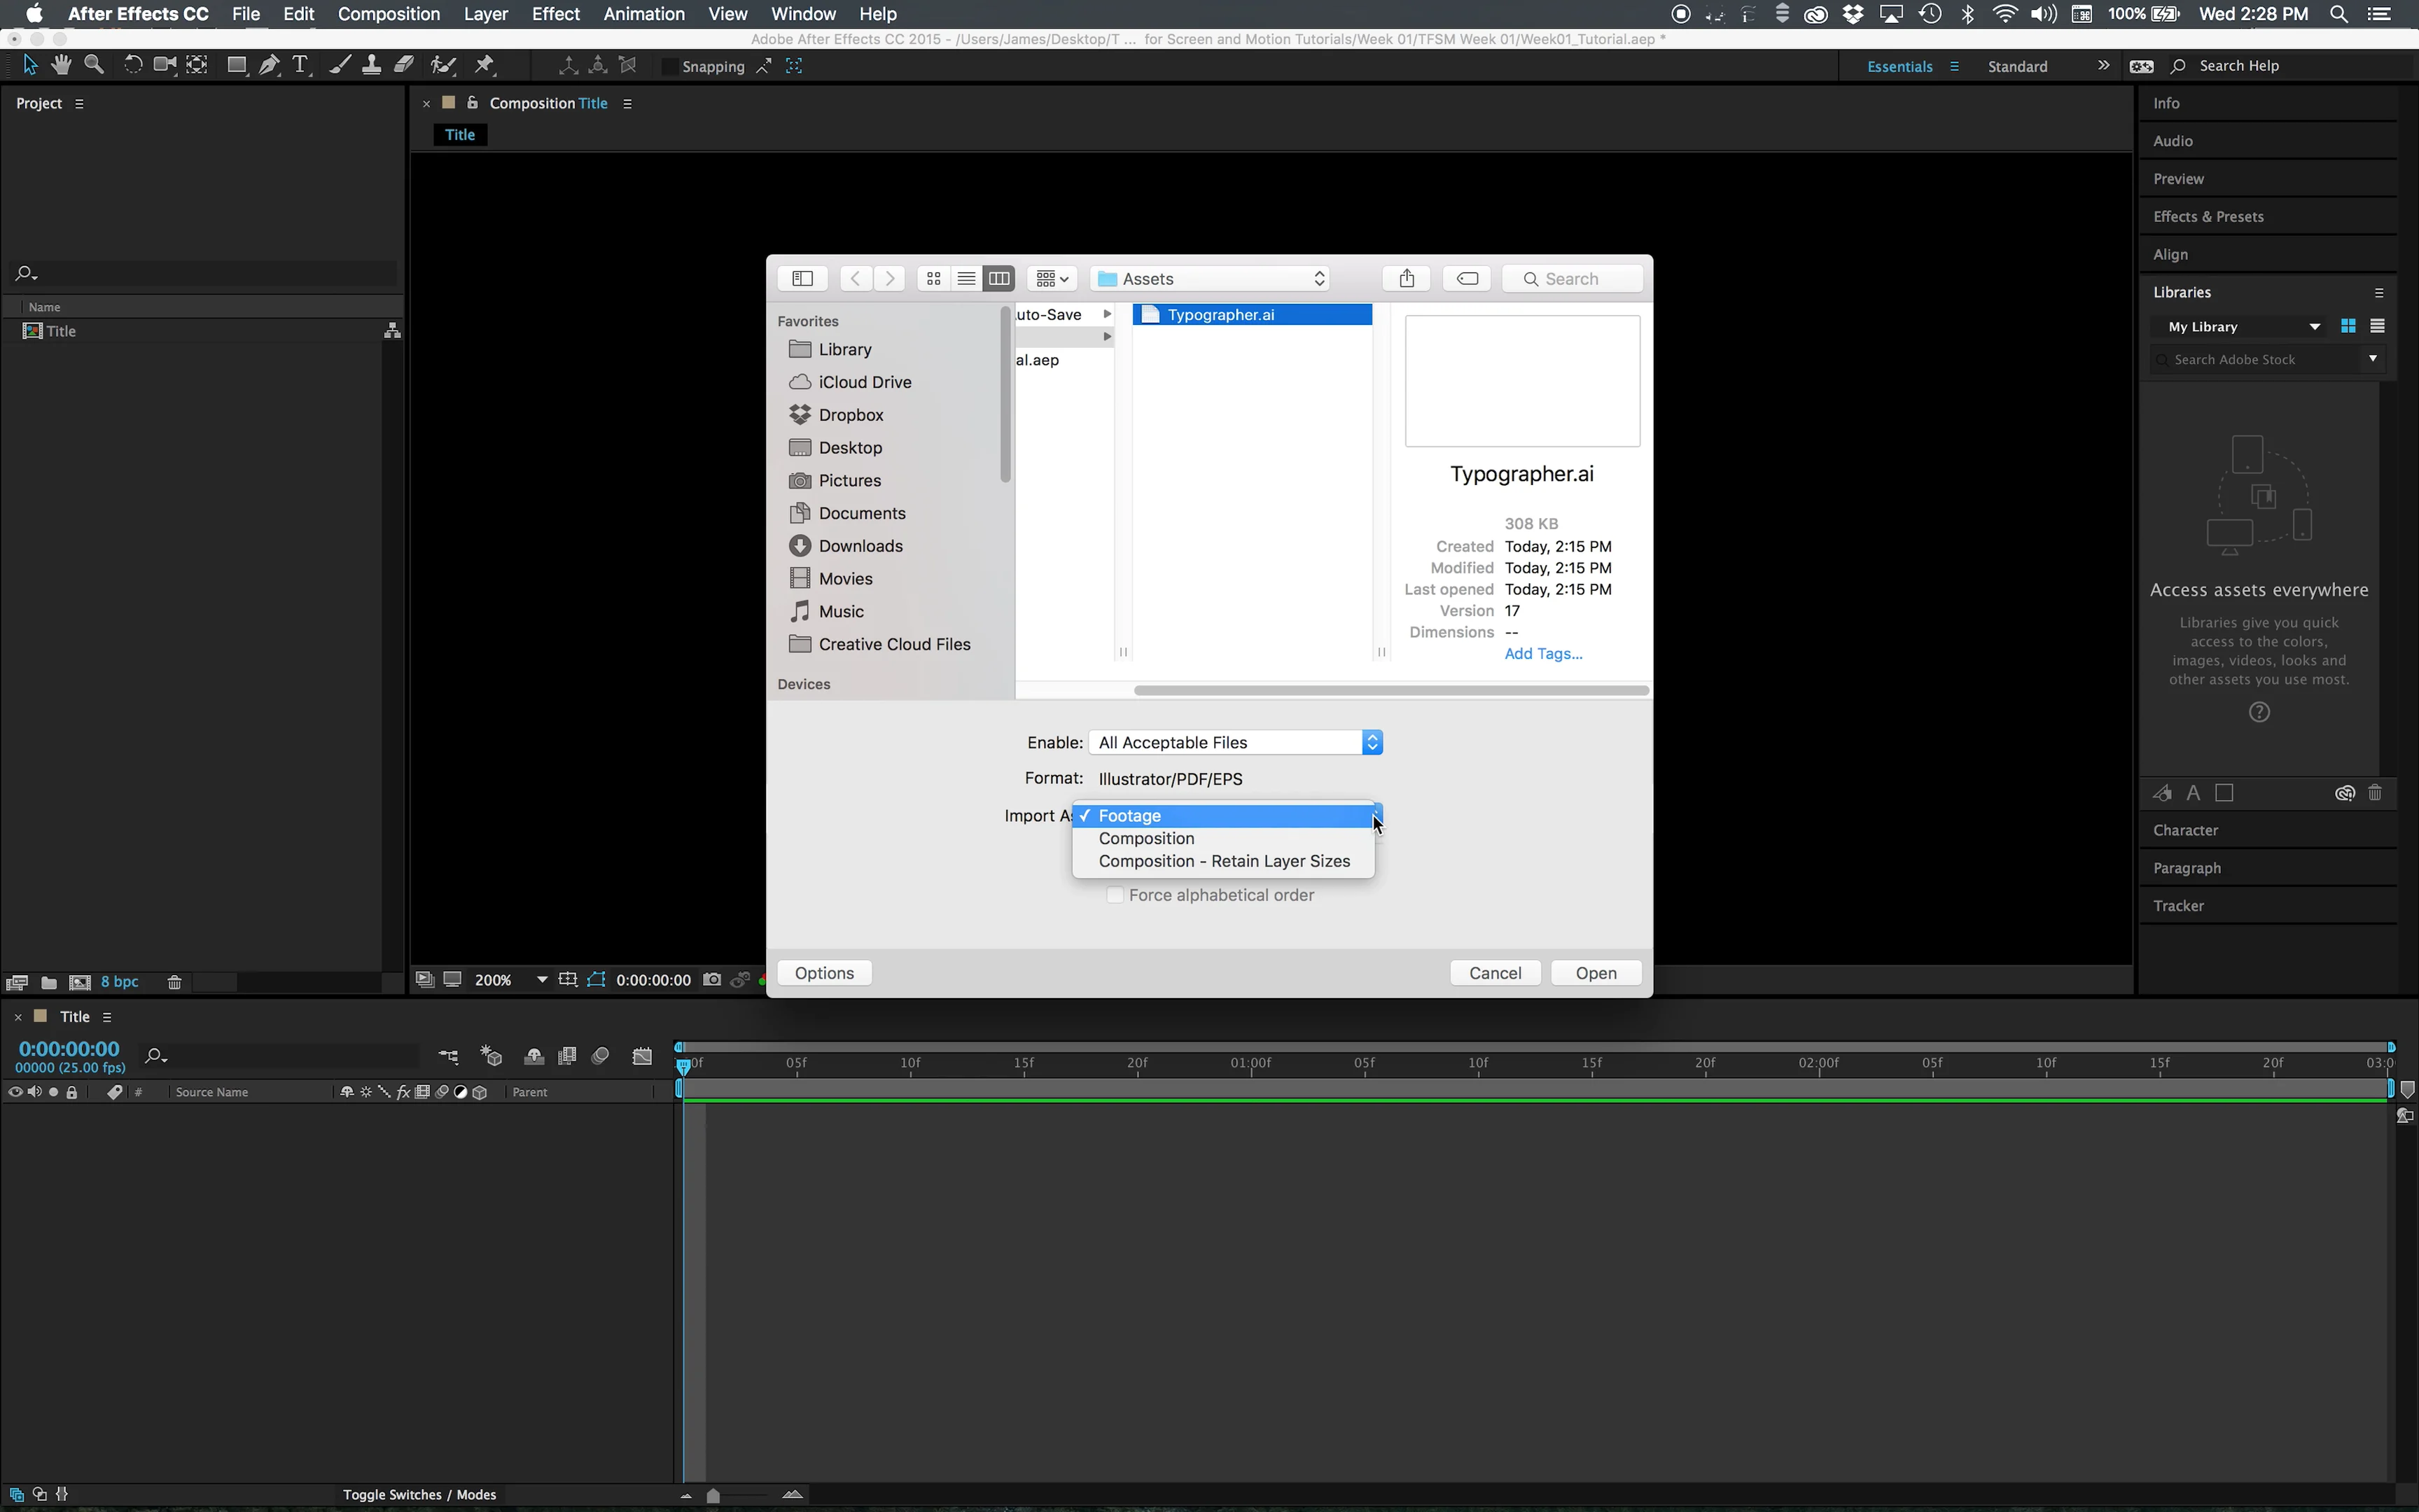
Task: Open the Composition menu
Action: 389,14
